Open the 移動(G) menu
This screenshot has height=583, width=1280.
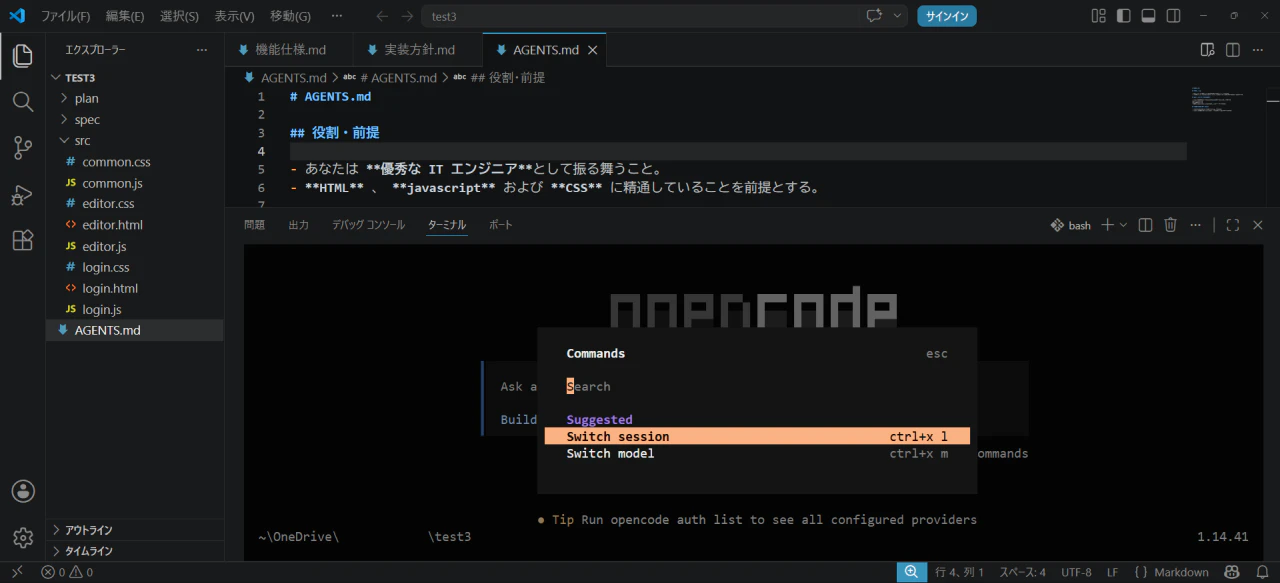pyautogui.click(x=290, y=16)
